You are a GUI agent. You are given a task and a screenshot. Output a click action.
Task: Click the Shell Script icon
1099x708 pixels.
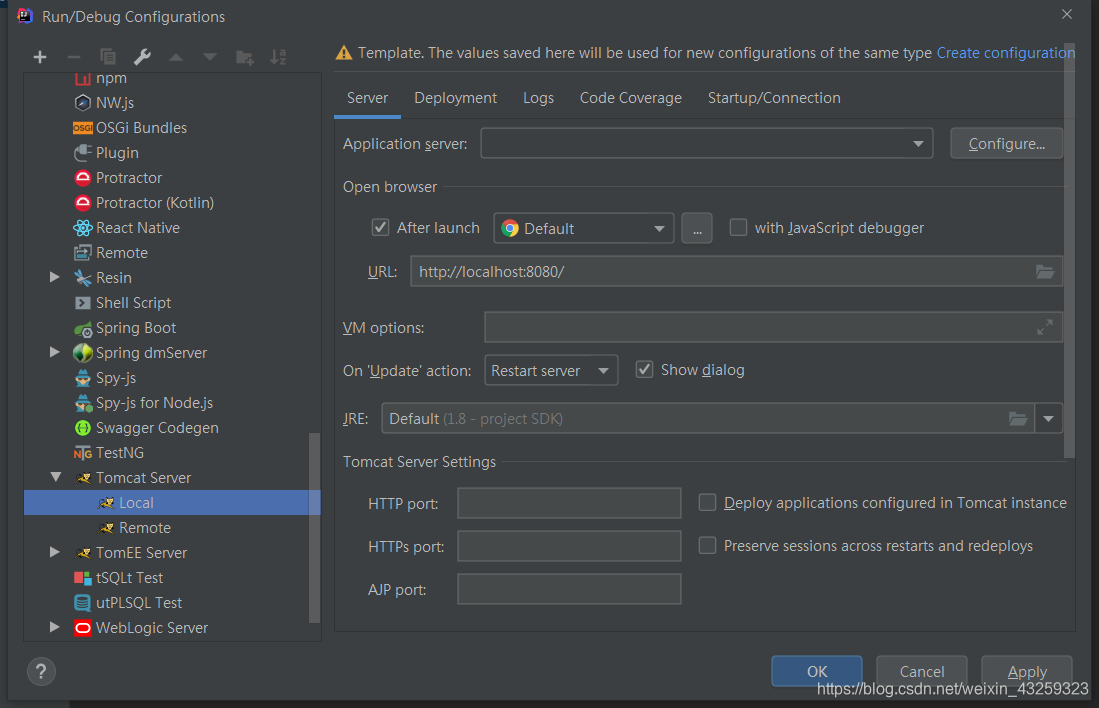[x=83, y=303]
